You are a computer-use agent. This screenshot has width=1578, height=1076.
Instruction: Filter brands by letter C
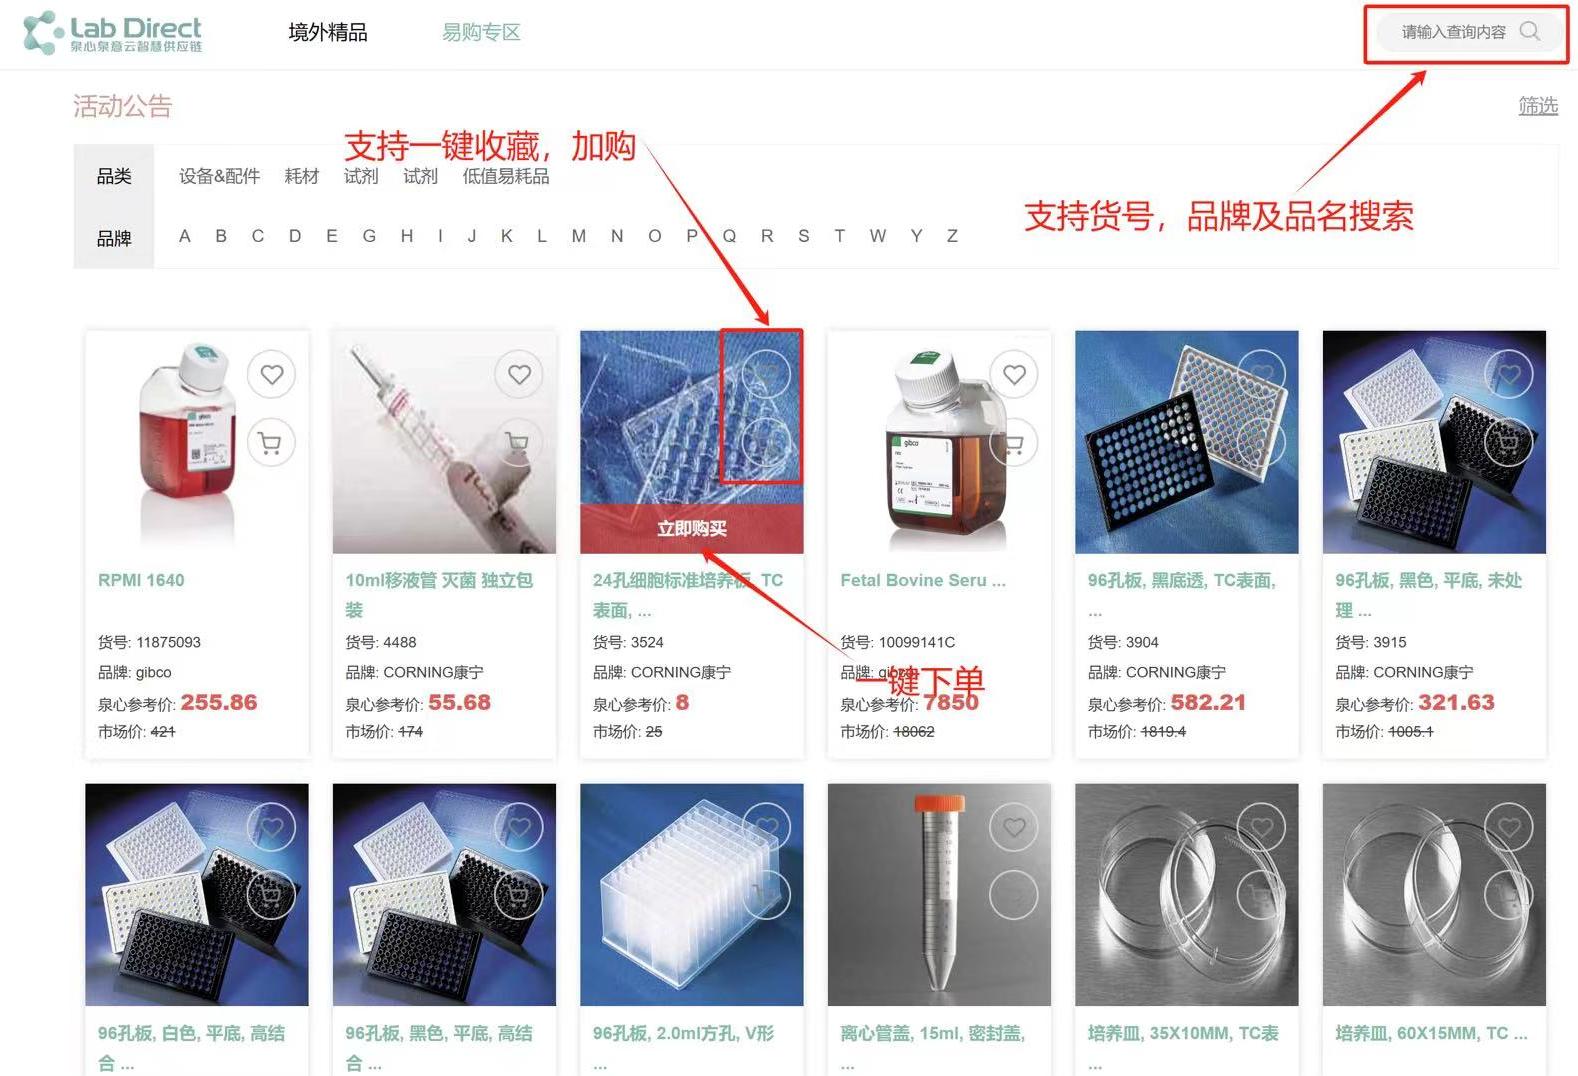(258, 236)
